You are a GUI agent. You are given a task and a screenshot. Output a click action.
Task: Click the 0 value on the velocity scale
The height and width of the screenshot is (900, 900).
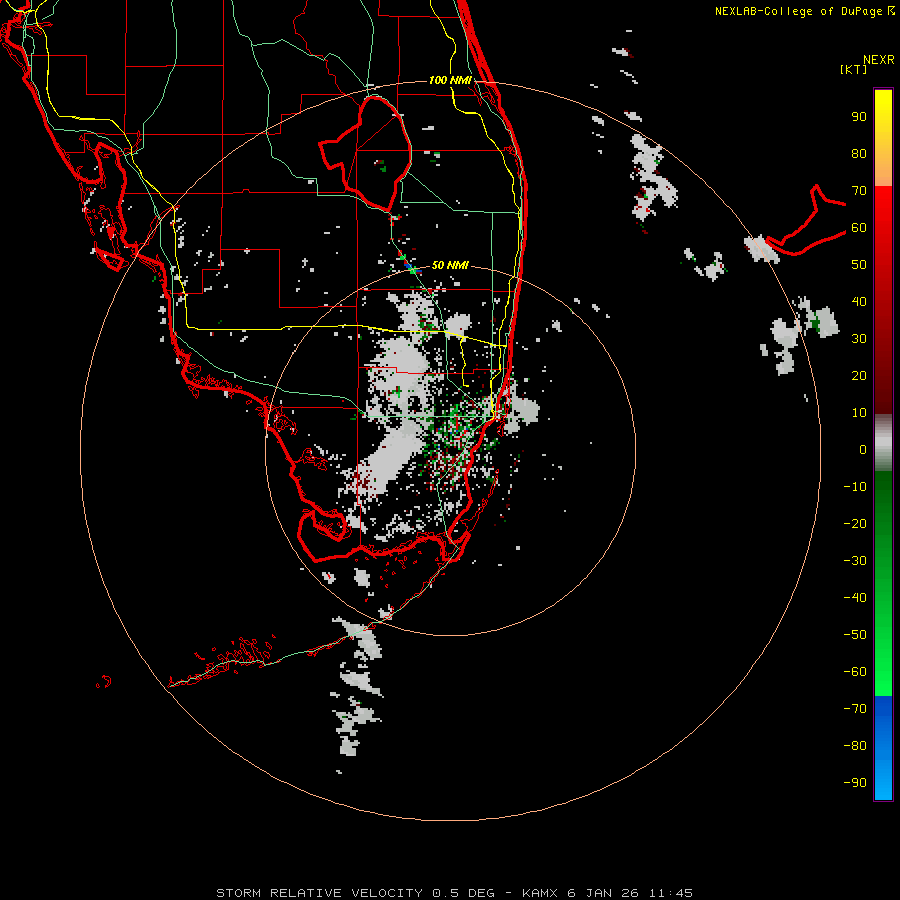tap(863, 450)
